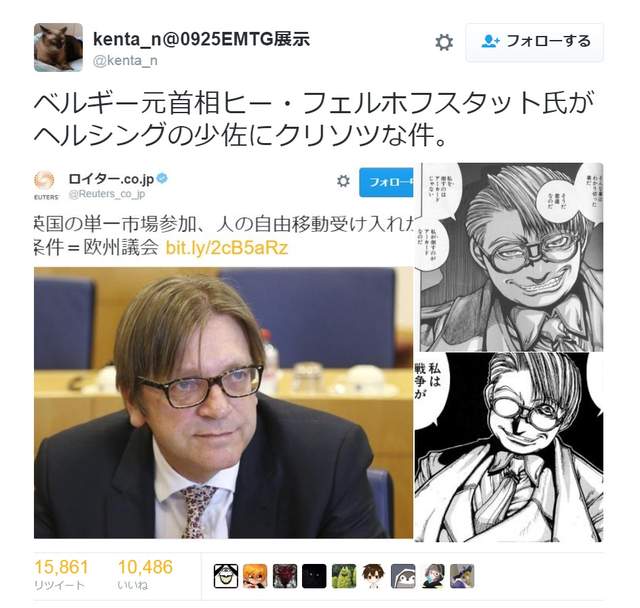
Task: Open the black avatar with eyes
Action: click(314, 576)
